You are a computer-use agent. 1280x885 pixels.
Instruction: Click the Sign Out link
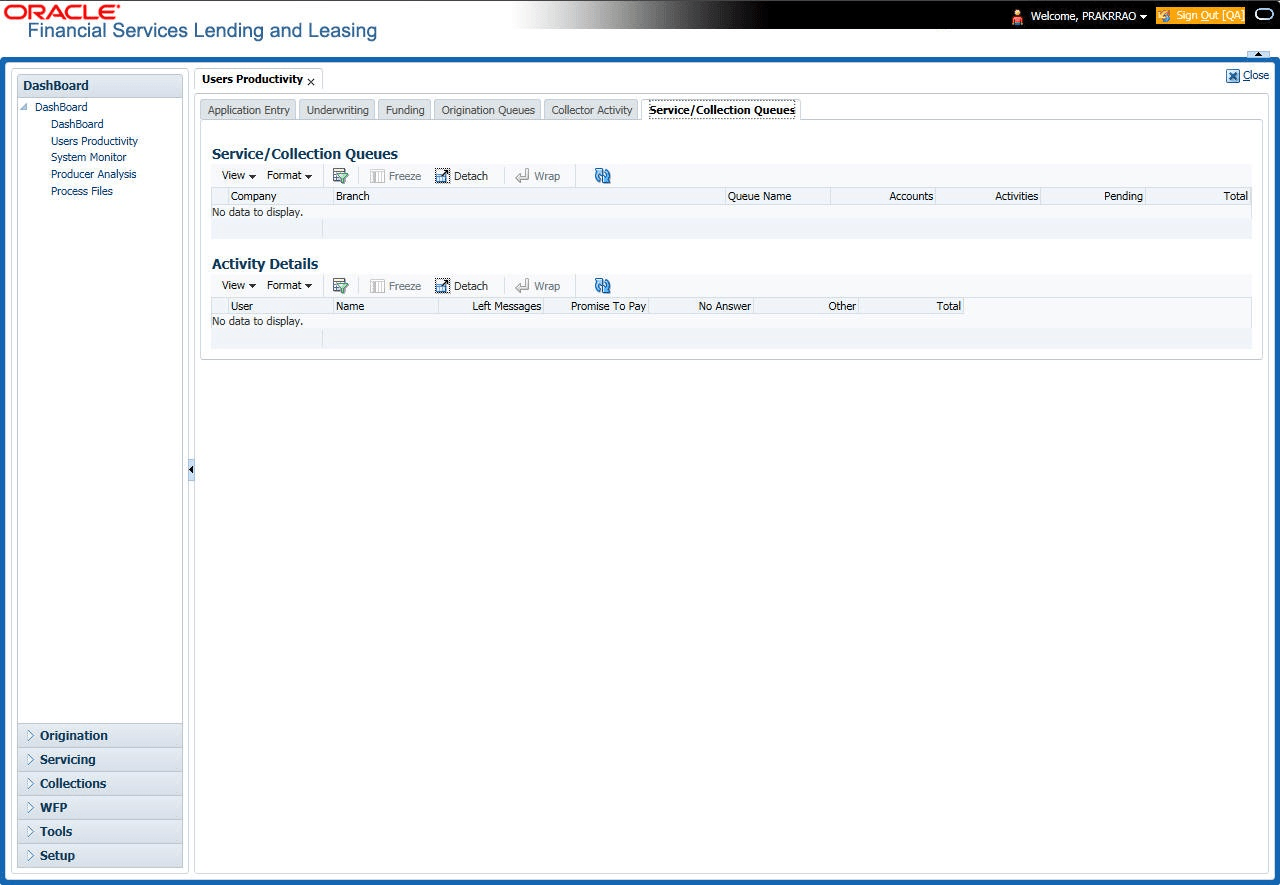(x=1209, y=16)
